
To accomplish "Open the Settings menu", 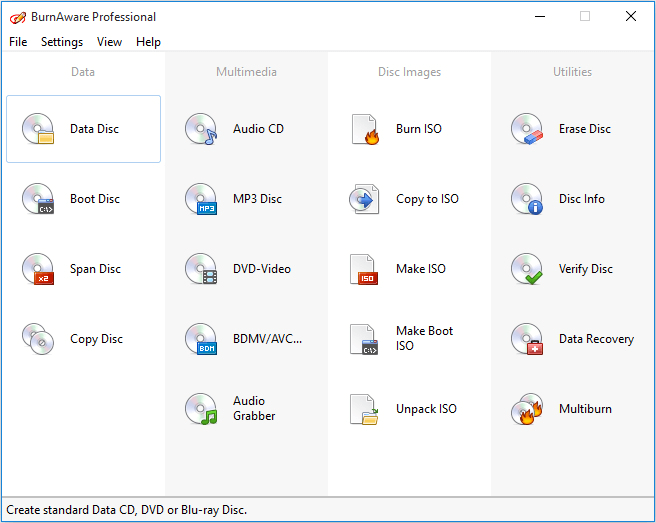I will [x=62, y=42].
